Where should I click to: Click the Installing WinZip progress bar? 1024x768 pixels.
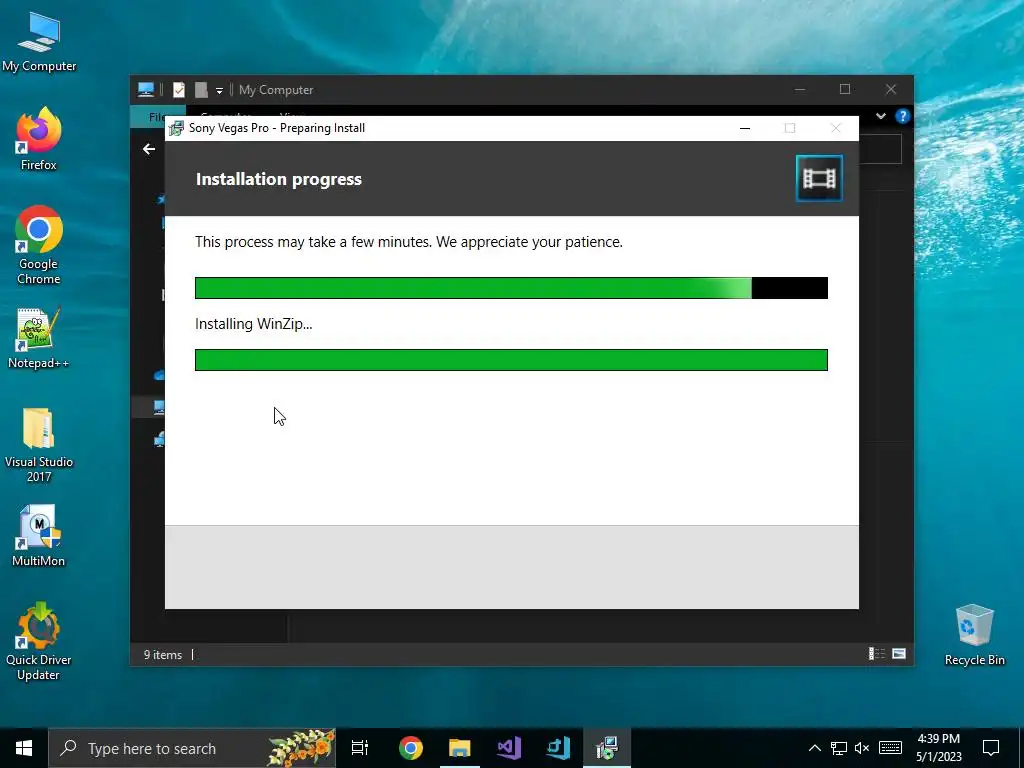click(511, 360)
